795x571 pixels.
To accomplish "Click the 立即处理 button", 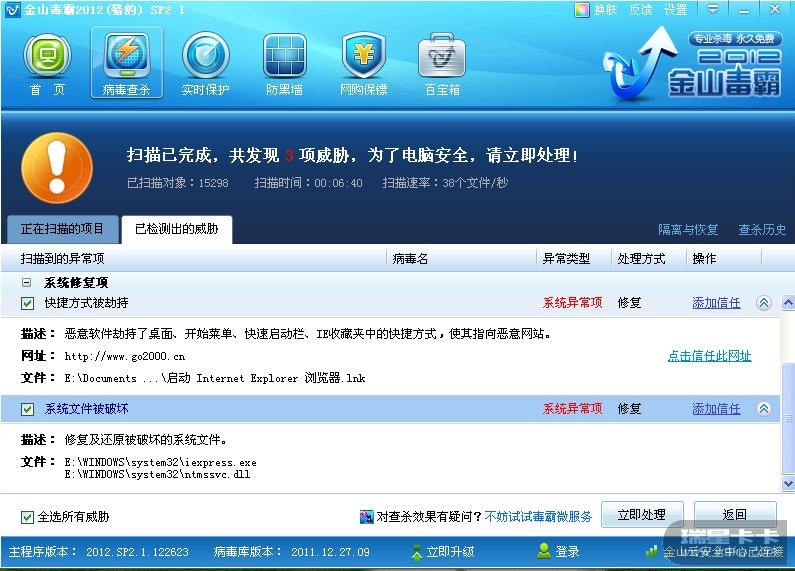I will (x=642, y=515).
